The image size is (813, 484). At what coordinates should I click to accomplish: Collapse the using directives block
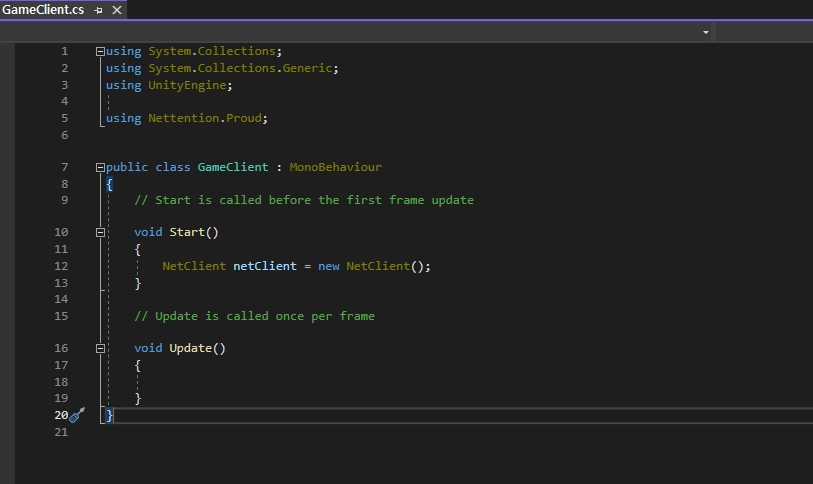point(99,51)
